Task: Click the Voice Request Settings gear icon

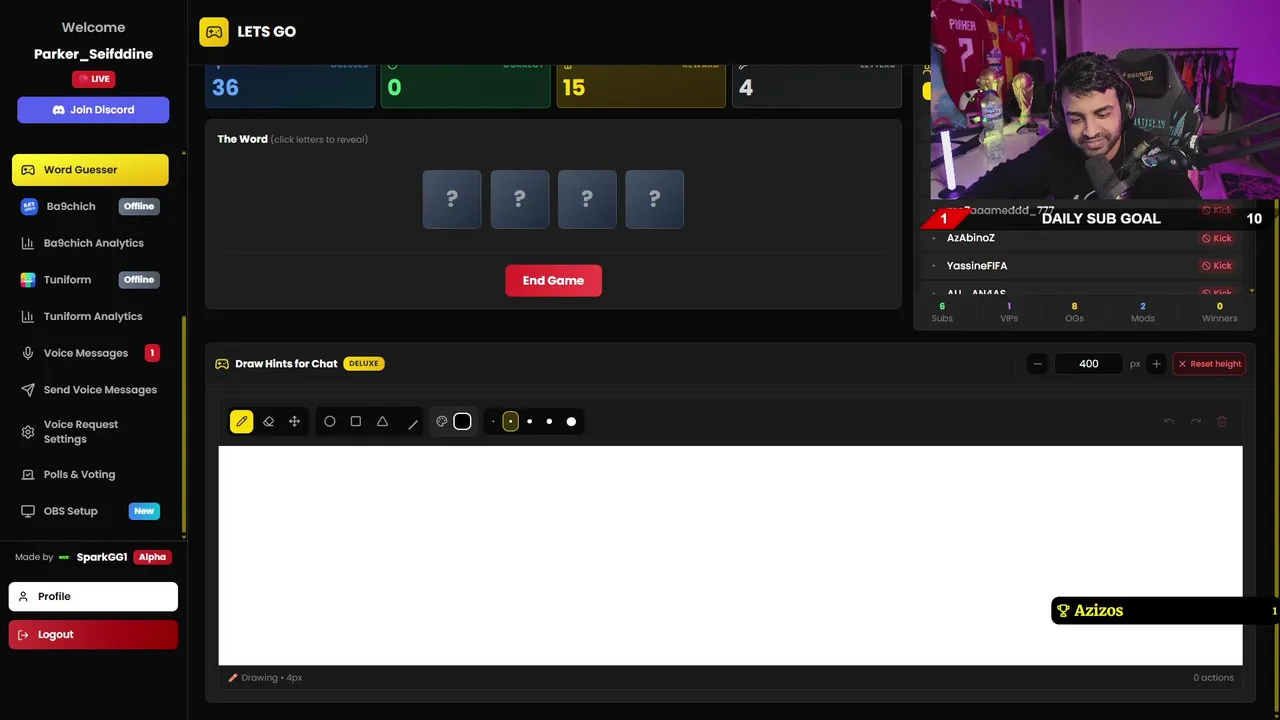Action: (x=28, y=432)
